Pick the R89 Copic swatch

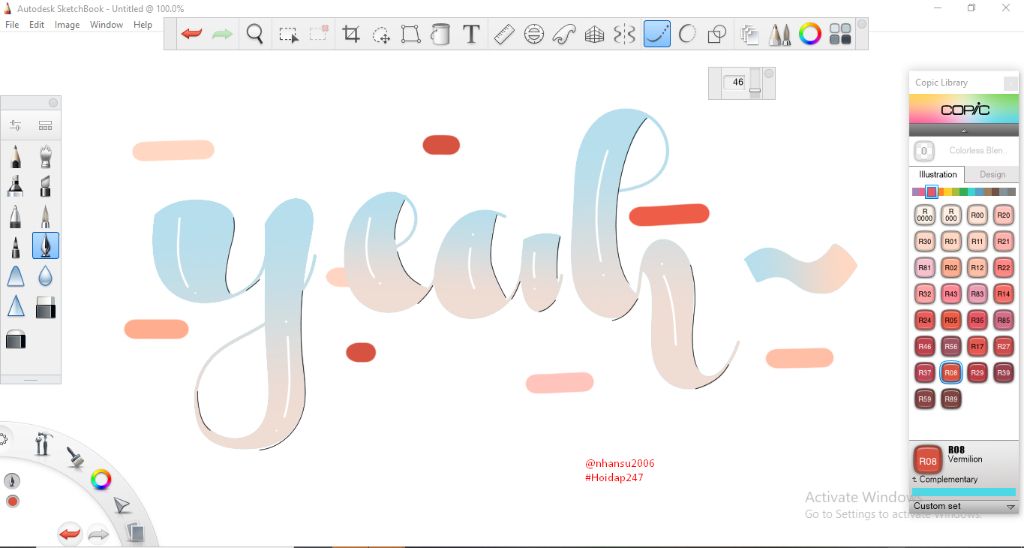click(951, 398)
